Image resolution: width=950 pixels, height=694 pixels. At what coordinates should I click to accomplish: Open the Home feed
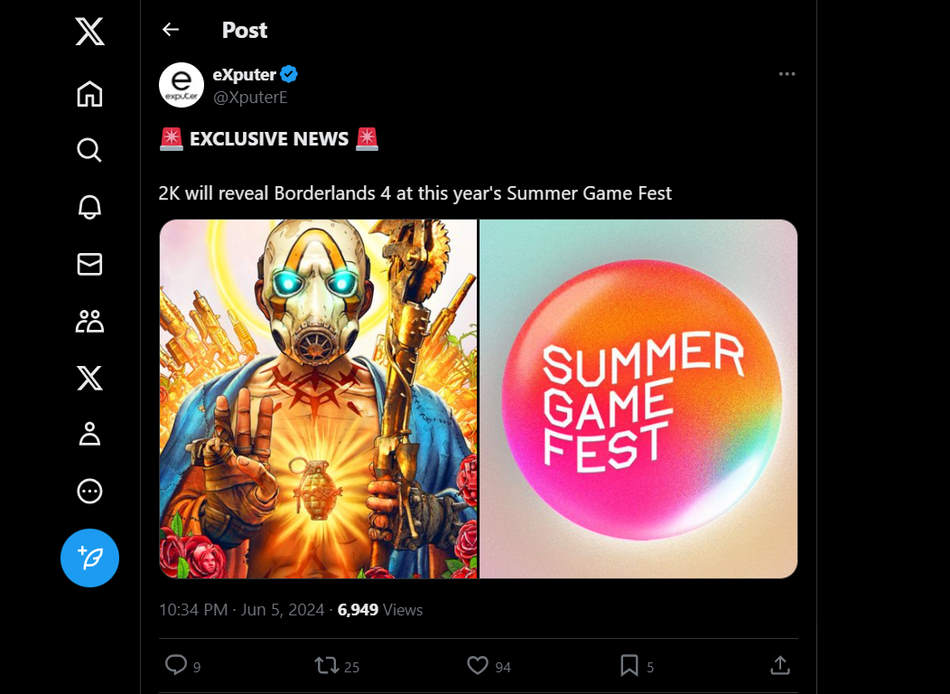click(x=89, y=94)
